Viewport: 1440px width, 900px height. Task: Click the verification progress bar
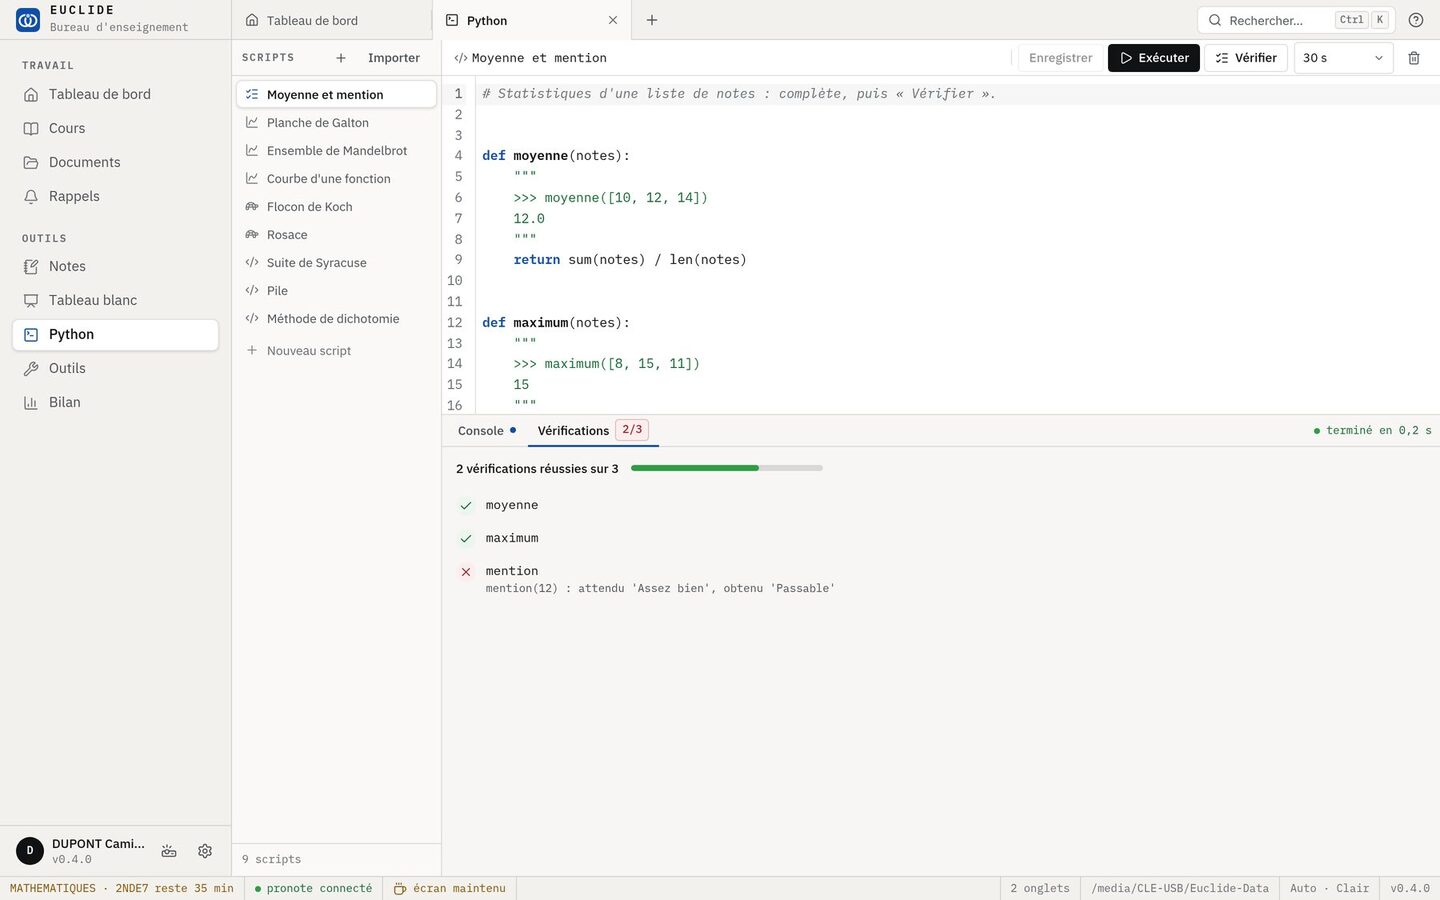click(727, 468)
